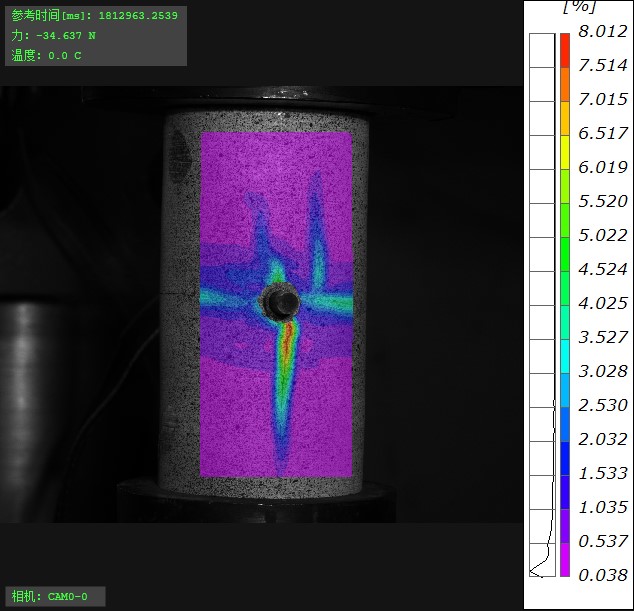This screenshot has height=611, width=634.
Task: Click the upper loading platen above the specimen
Action: pyautogui.click(x=265, y=98)
